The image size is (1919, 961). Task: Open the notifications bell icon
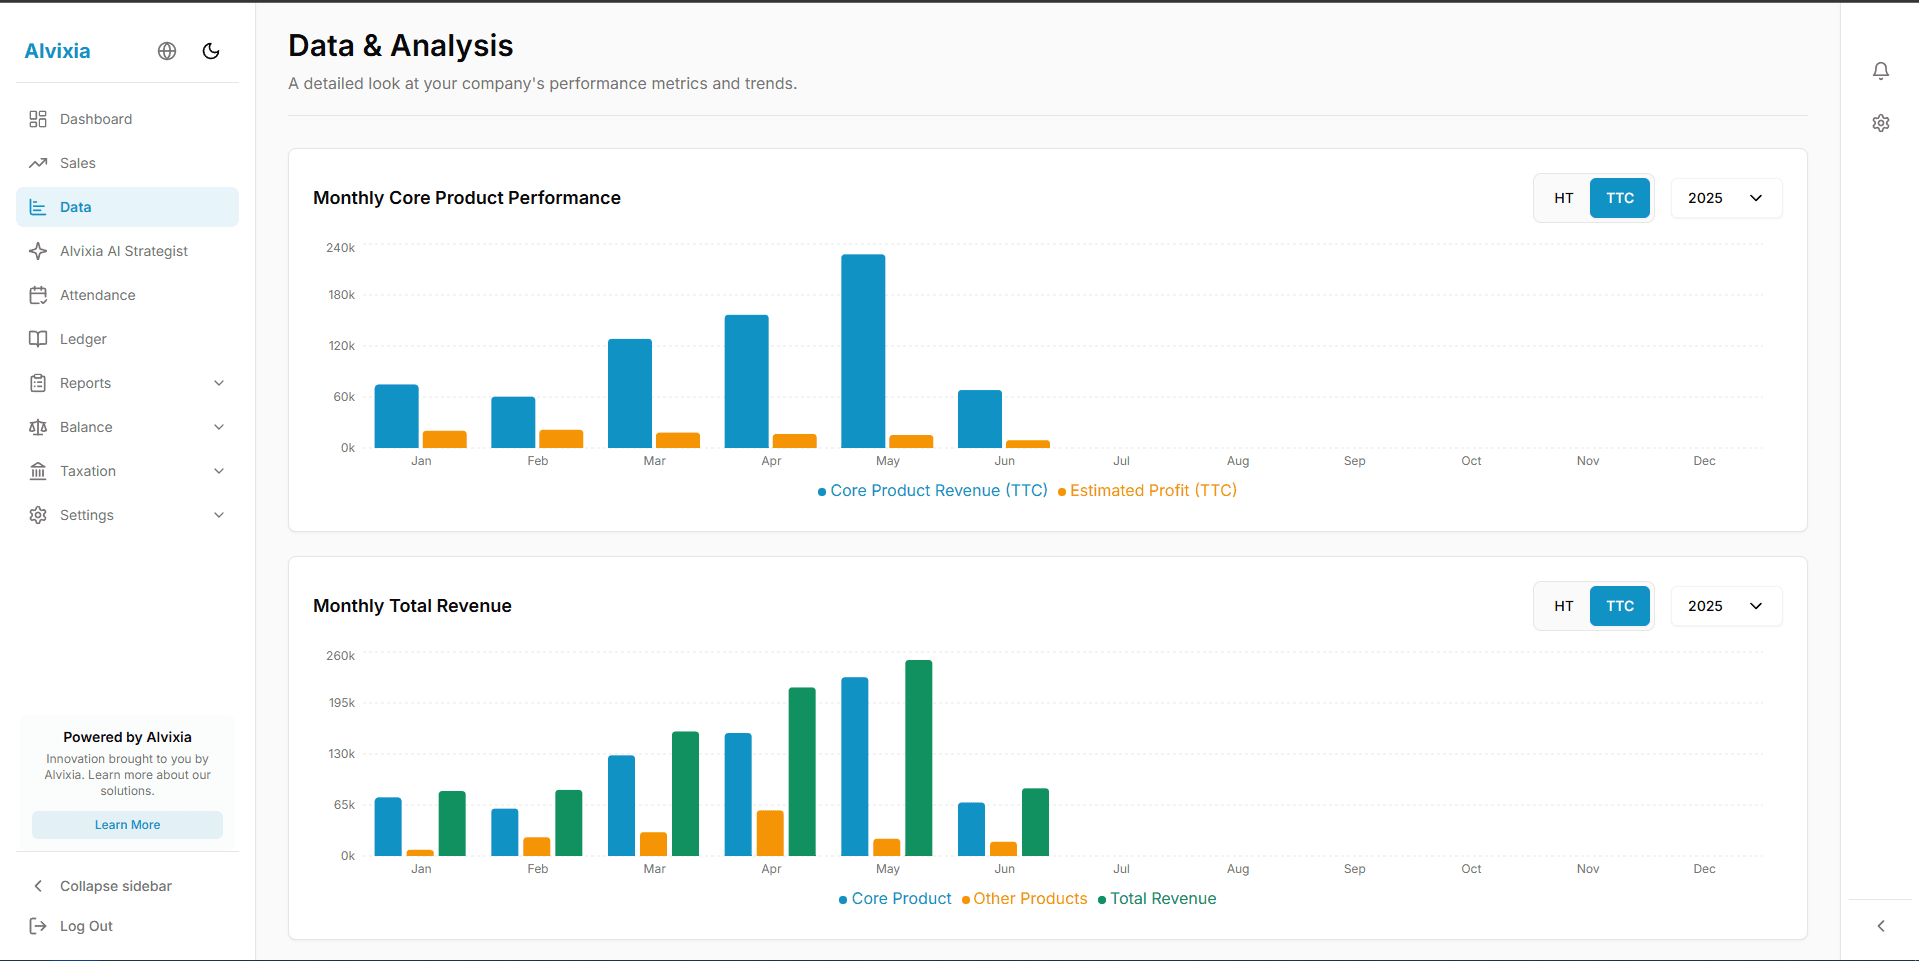point(1881,71)
